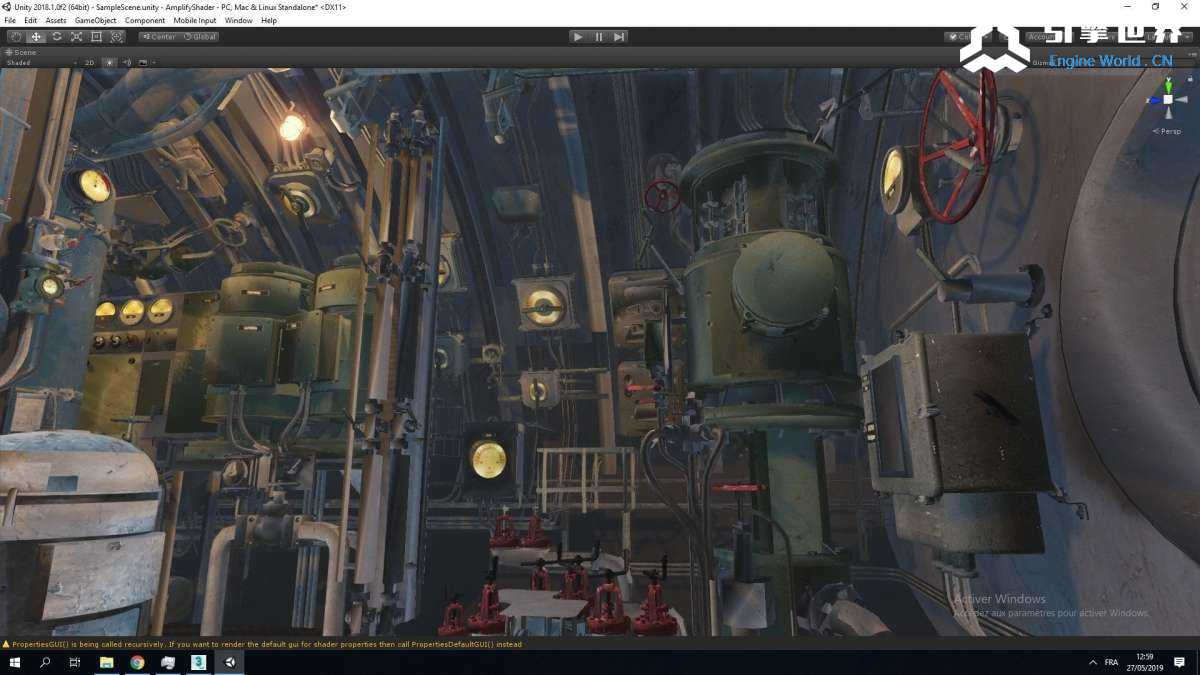Viewport: 1200px width, 675px height.
Task: Click the center cube of scene gizmo
Action: coord(1168,100)
